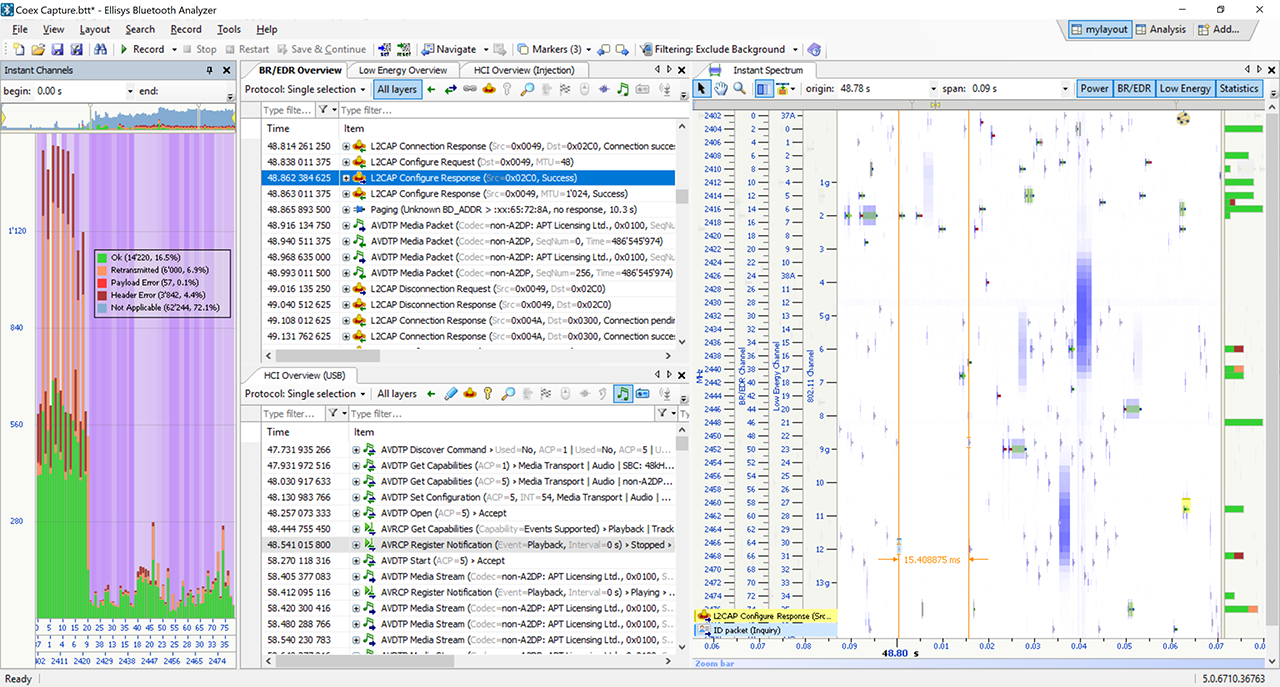Toggle the Low Energy spectrum display
The image size is (1280, 687).
click(x=1185, y=88)
